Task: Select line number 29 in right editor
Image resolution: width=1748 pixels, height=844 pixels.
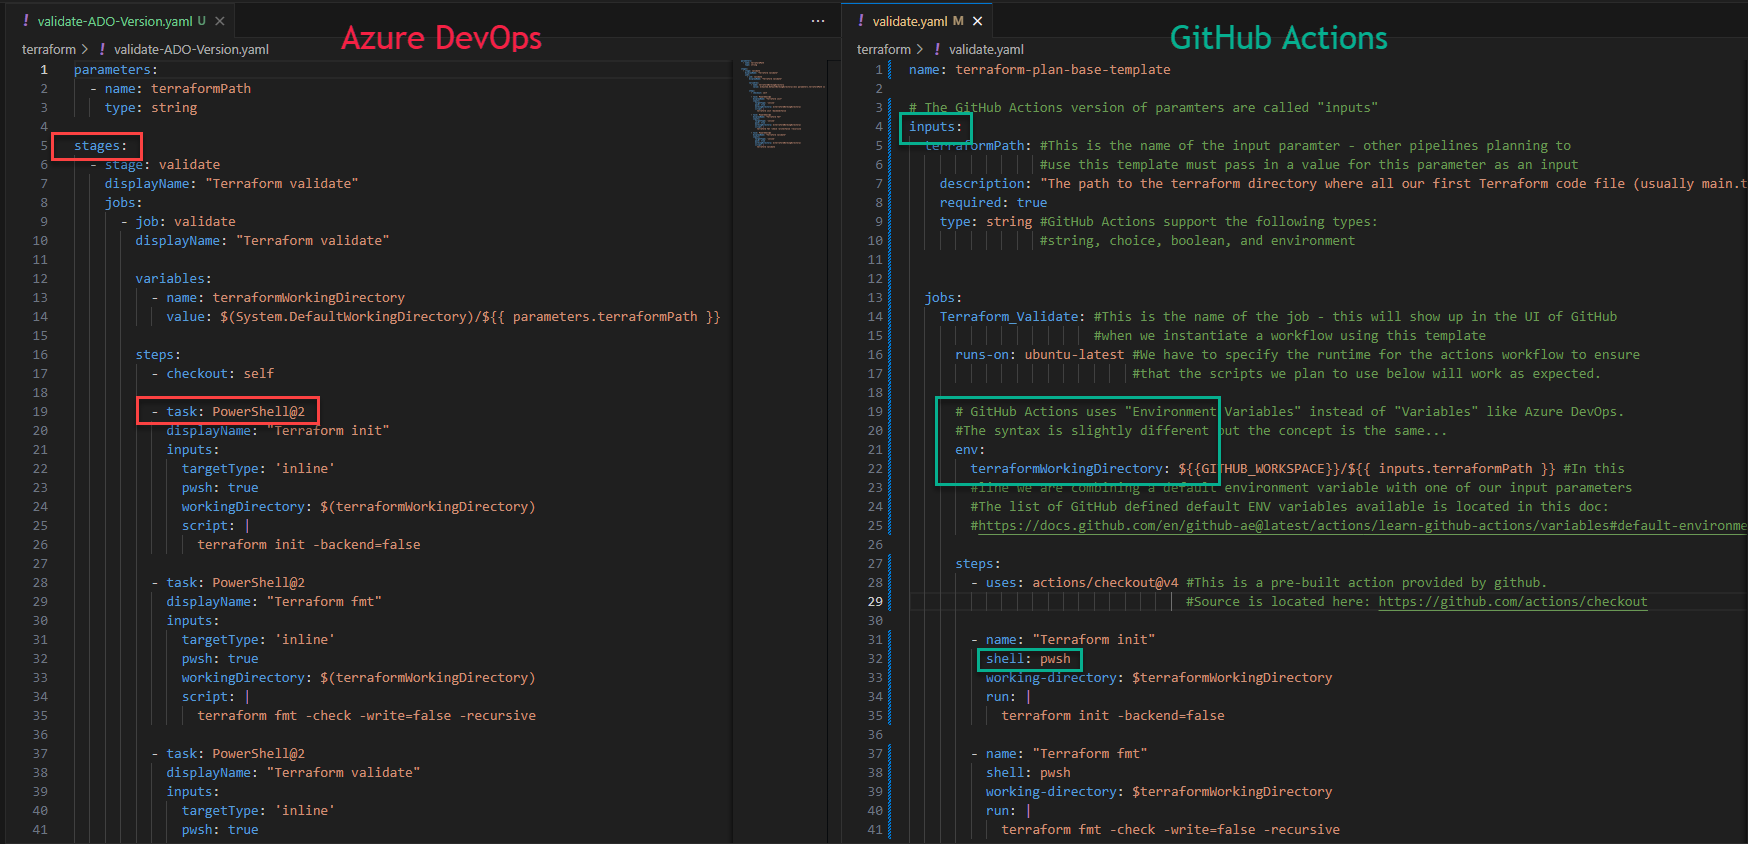Action: tap(875, 602)
